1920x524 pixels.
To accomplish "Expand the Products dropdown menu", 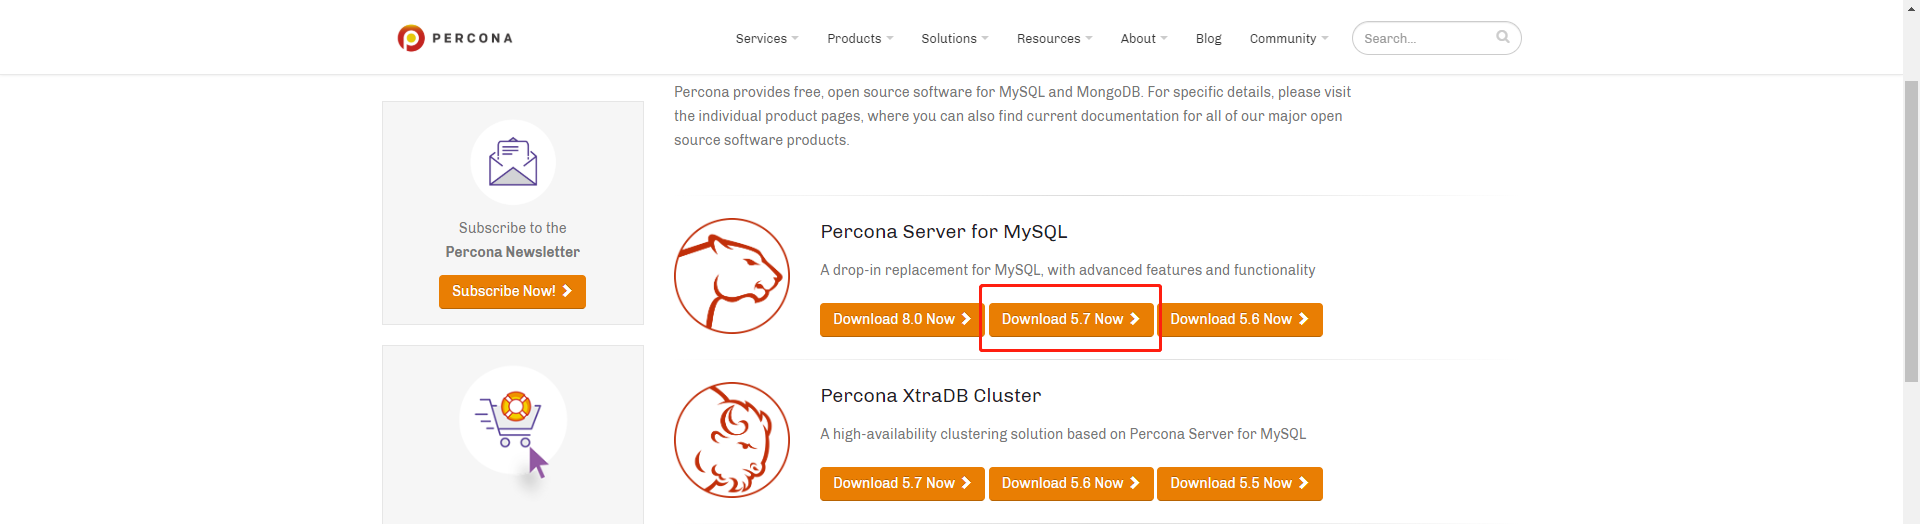I will tap(859, 39).
